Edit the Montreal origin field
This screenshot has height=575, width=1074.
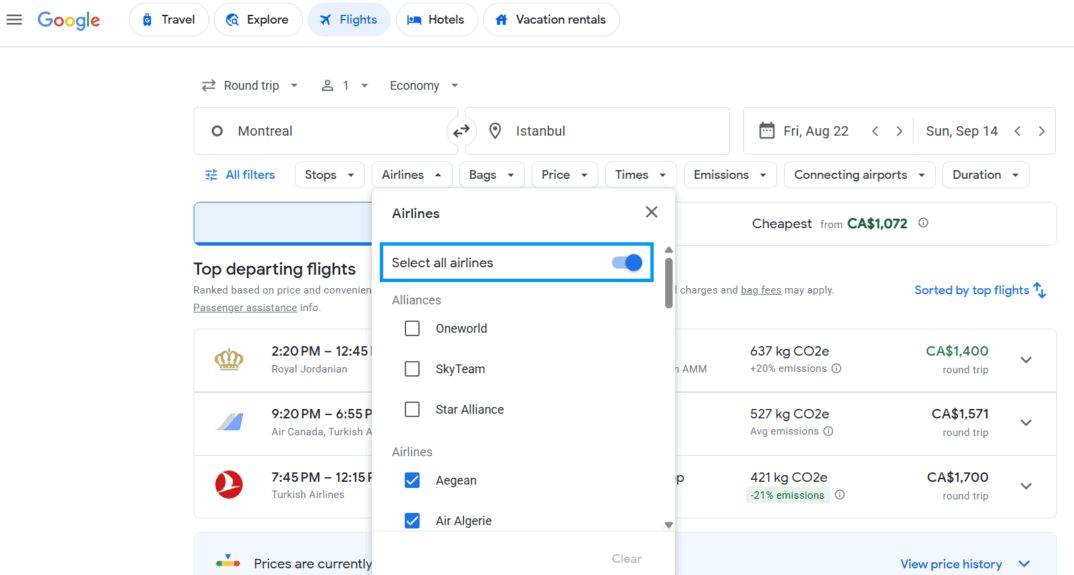click(325, 131)
